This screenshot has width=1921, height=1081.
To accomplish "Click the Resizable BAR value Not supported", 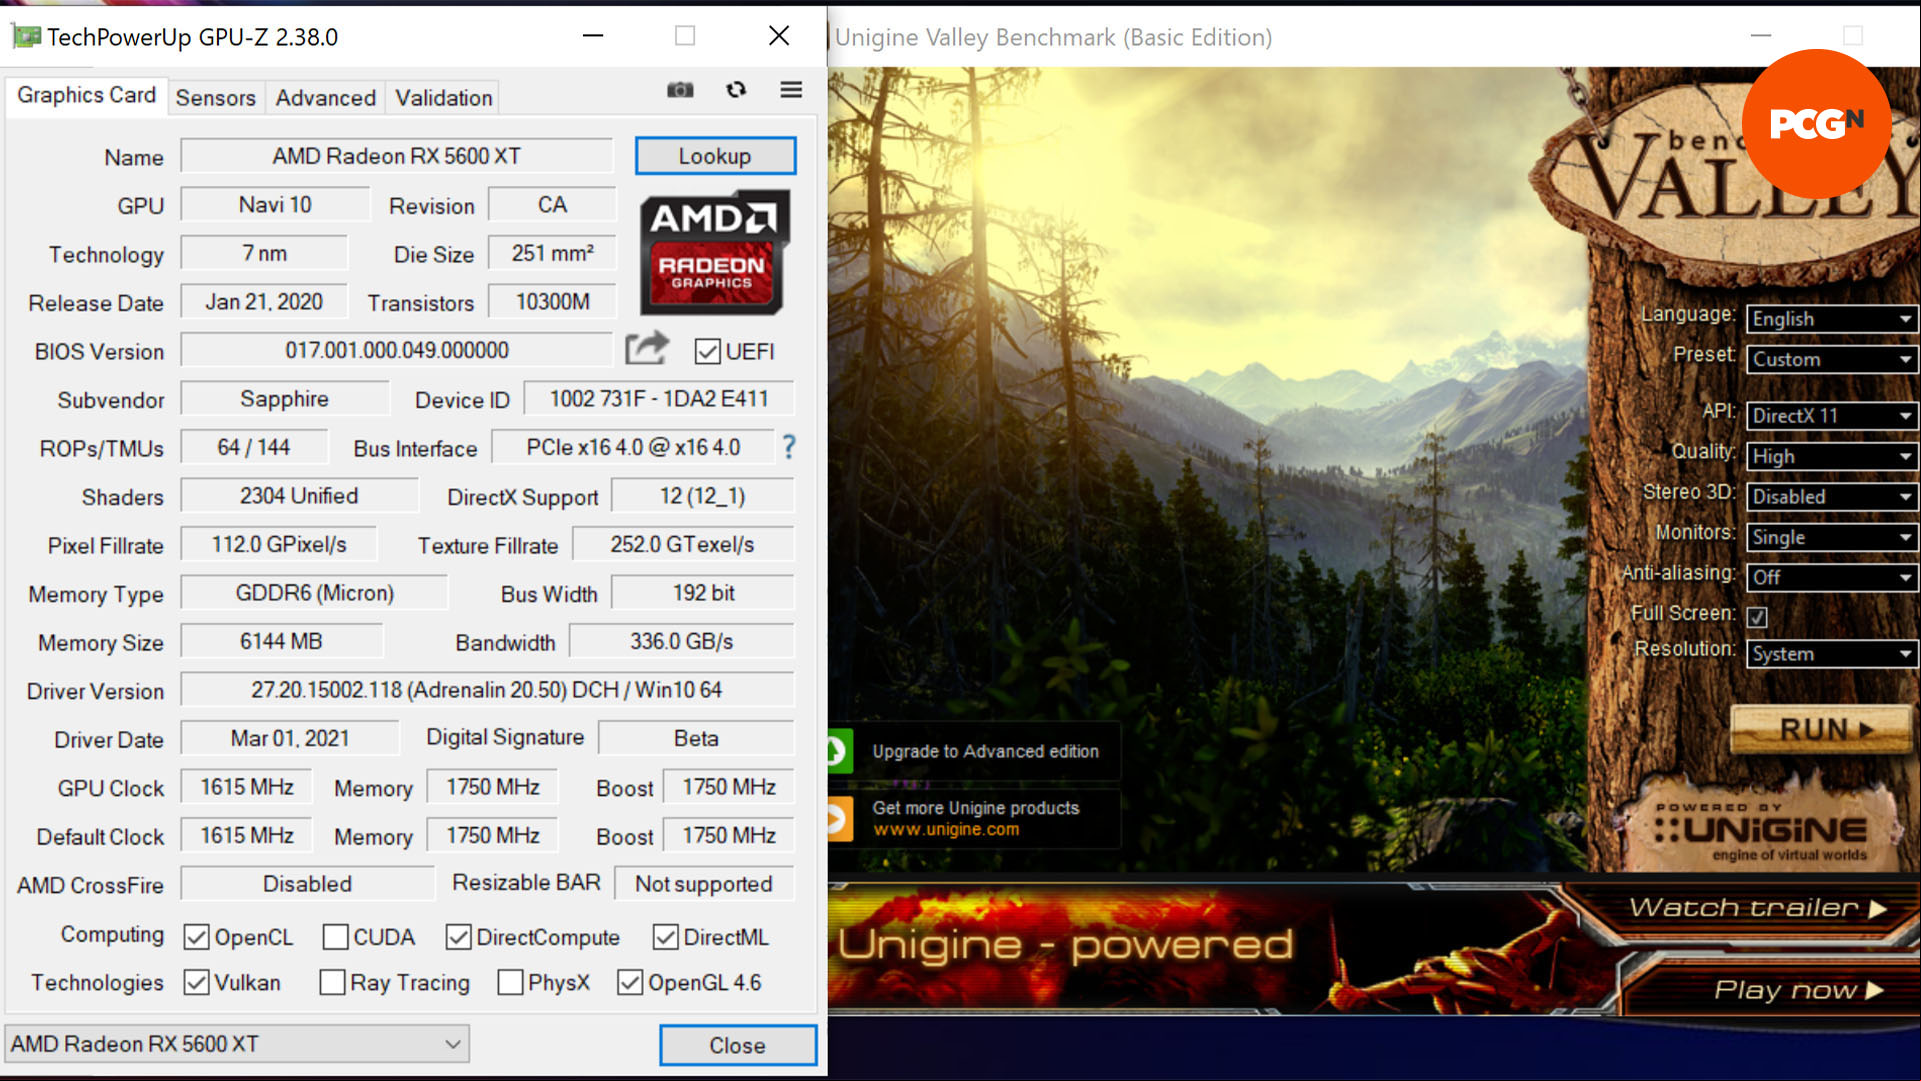I will [703, 884].
